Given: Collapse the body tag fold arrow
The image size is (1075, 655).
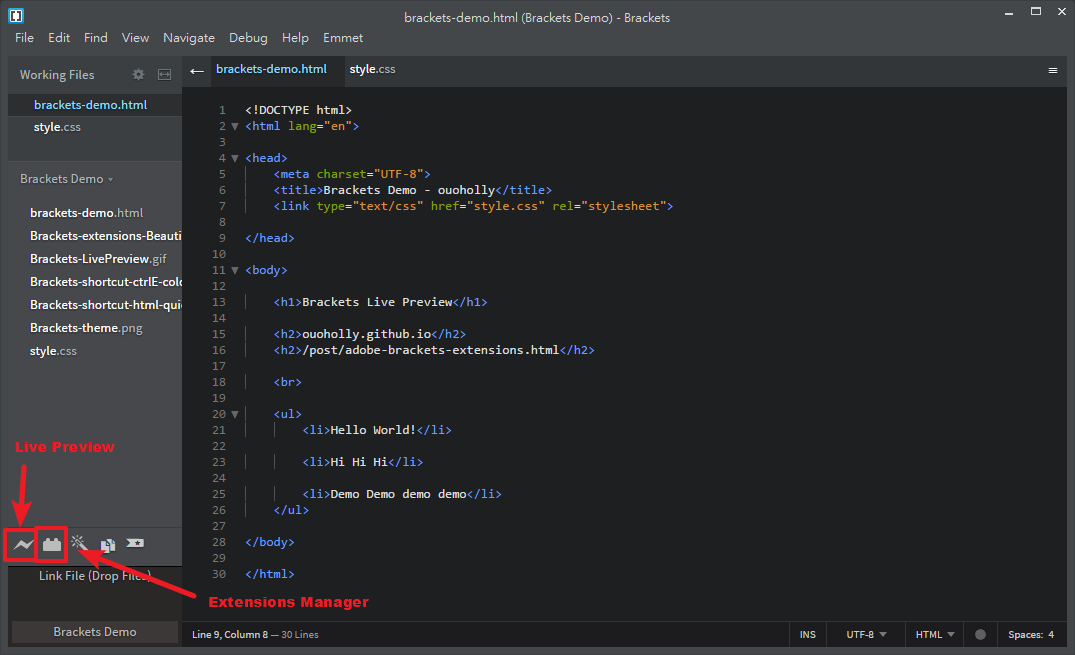Looking at the screenshot, I should point(235,270).
